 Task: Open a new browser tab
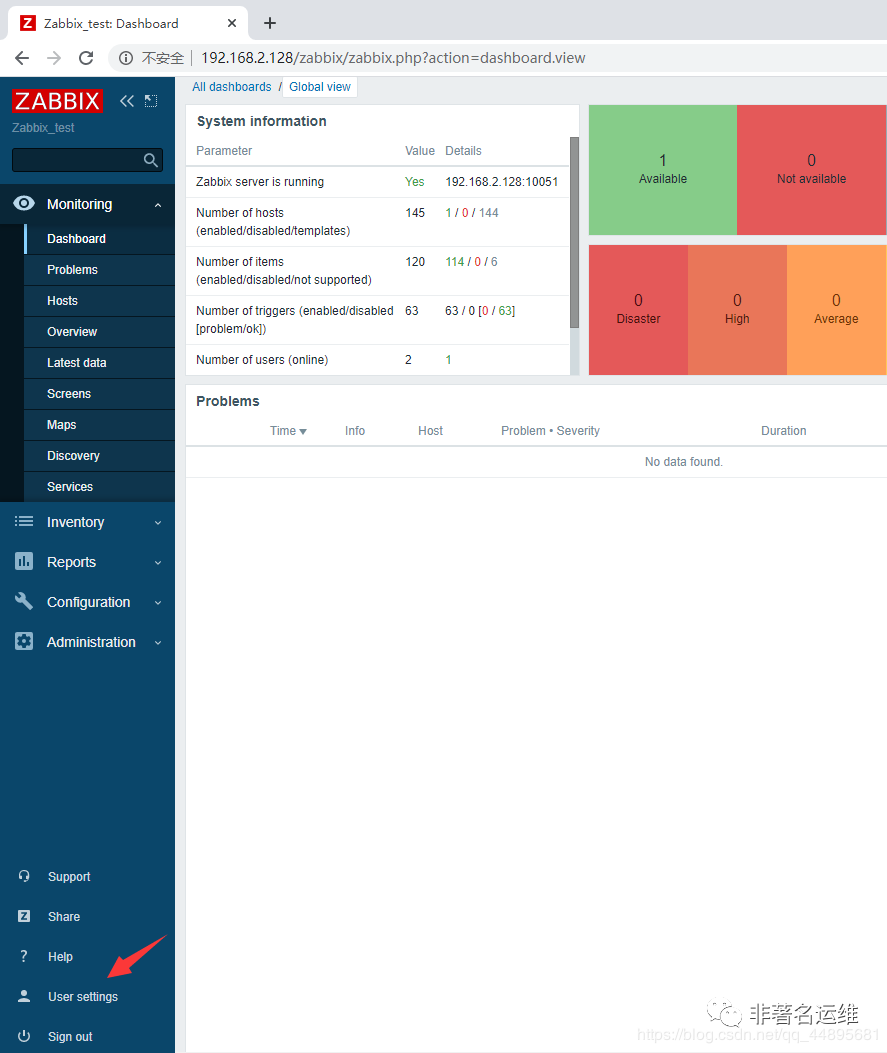pos(270,23)
